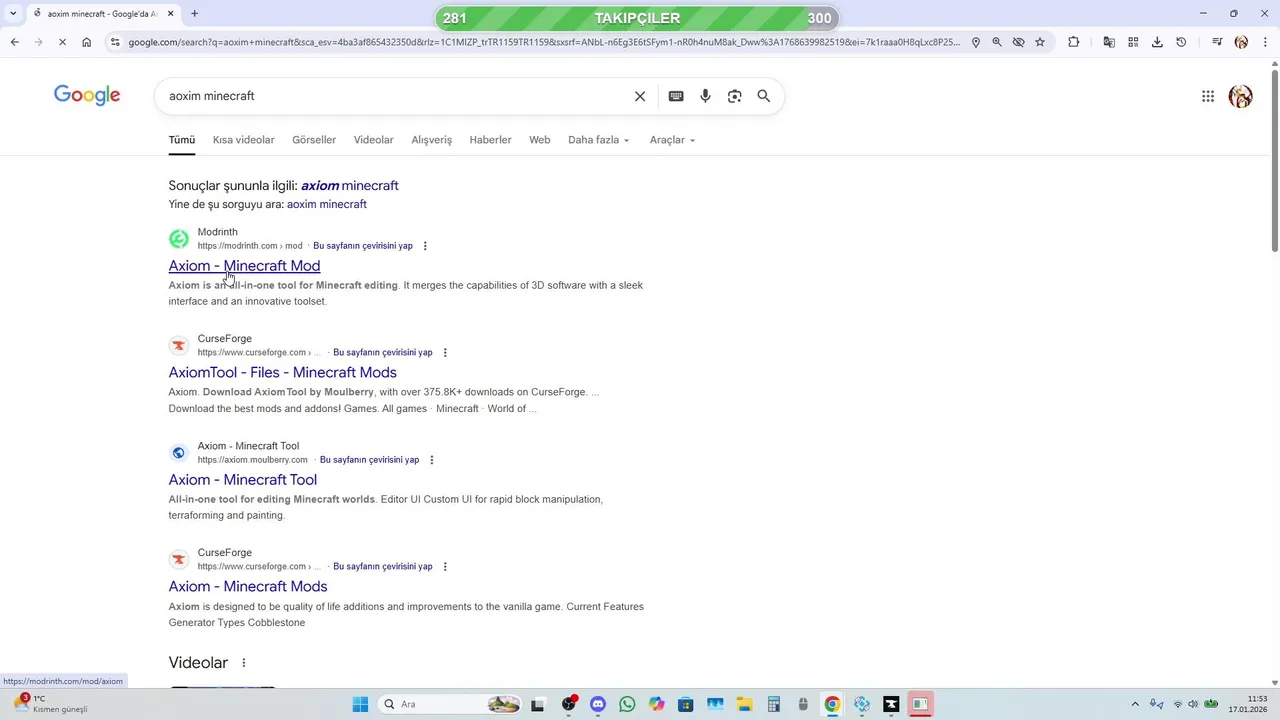
Task: Open File Explorer from the taskbar
Action: pos(744,704)
